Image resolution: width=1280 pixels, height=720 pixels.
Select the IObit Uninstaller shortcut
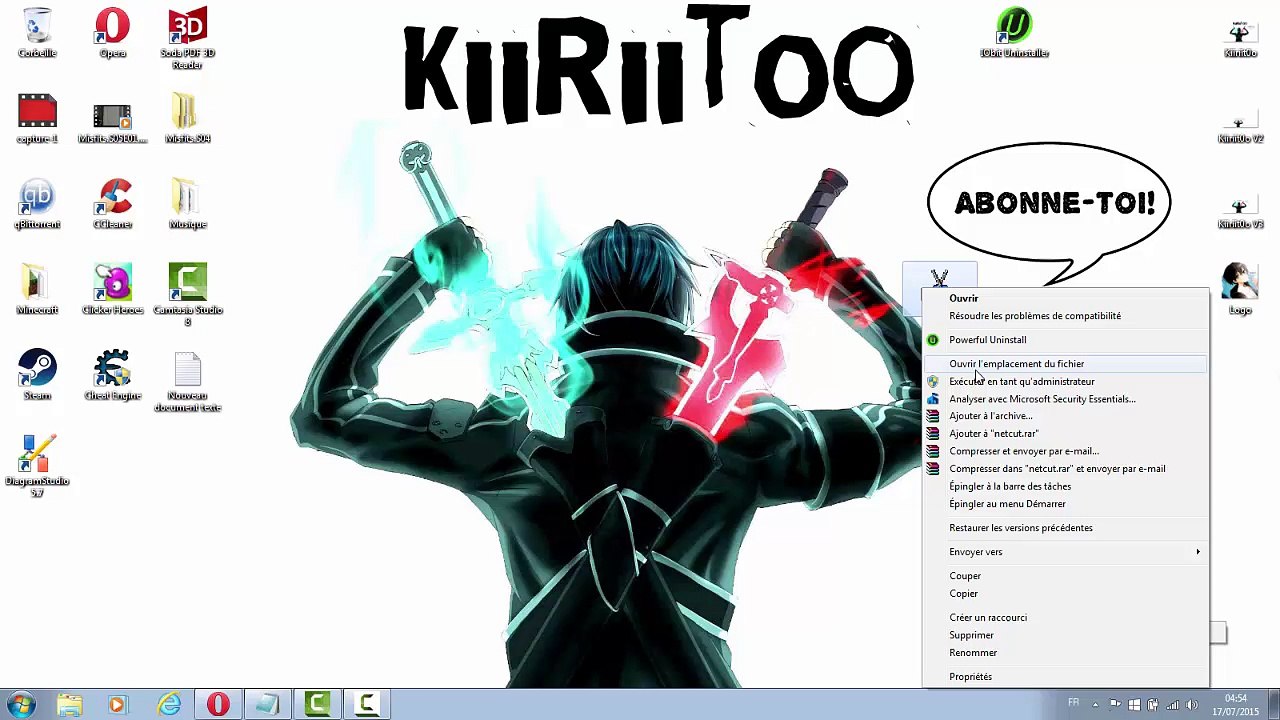pos(1014,33)
